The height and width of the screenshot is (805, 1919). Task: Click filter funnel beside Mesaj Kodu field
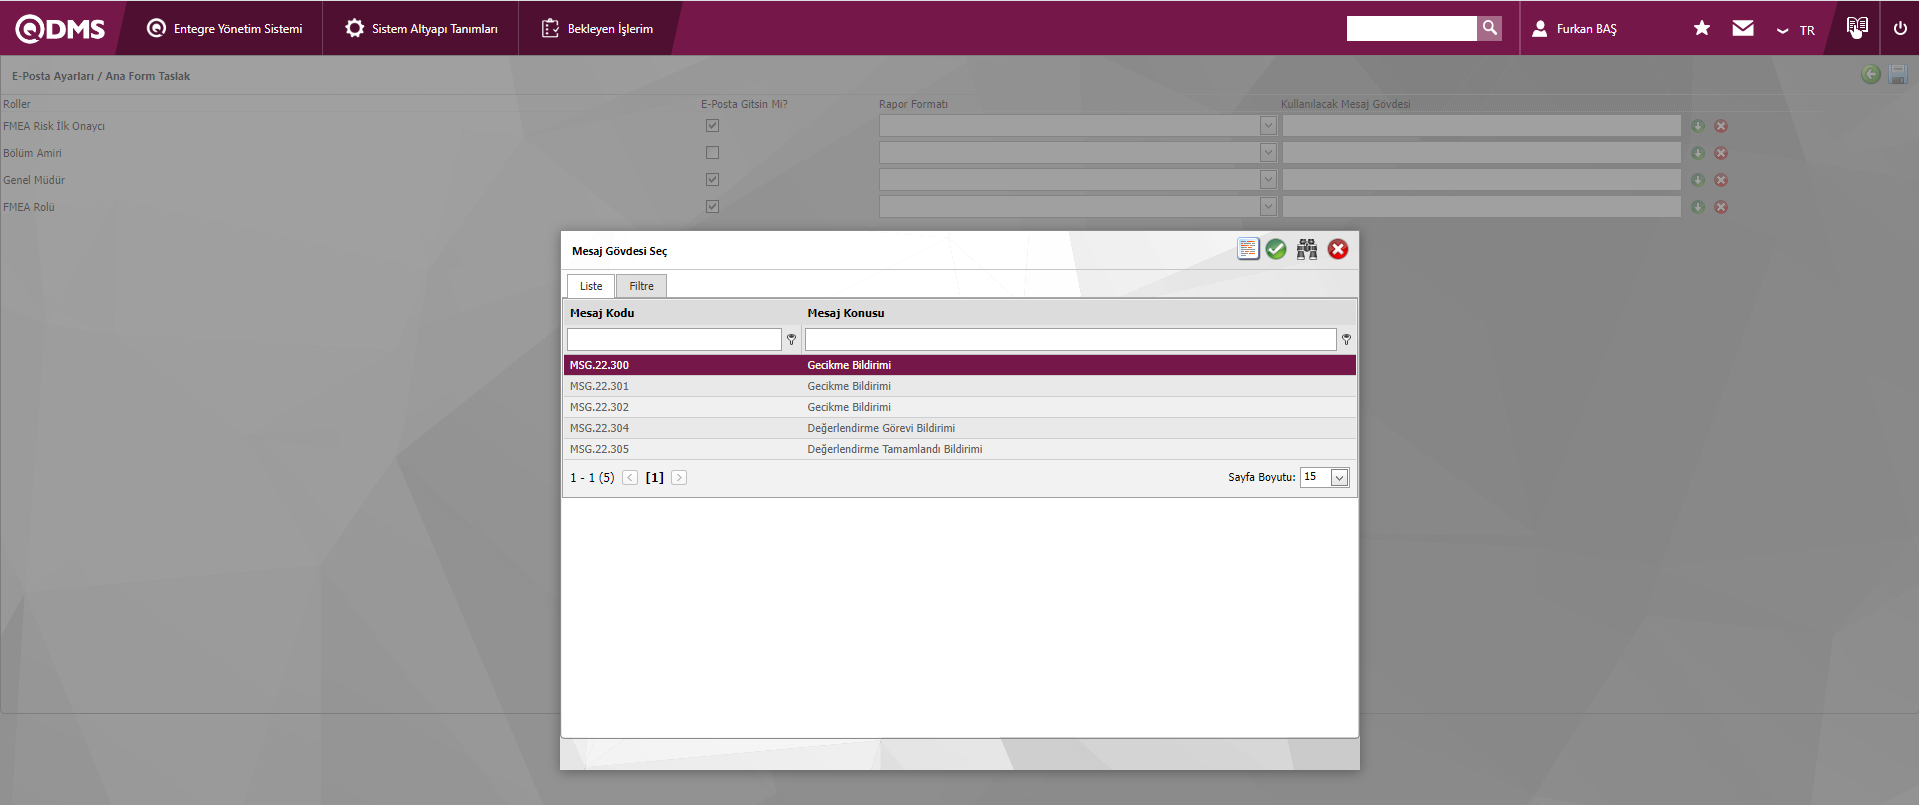(792, 340)
